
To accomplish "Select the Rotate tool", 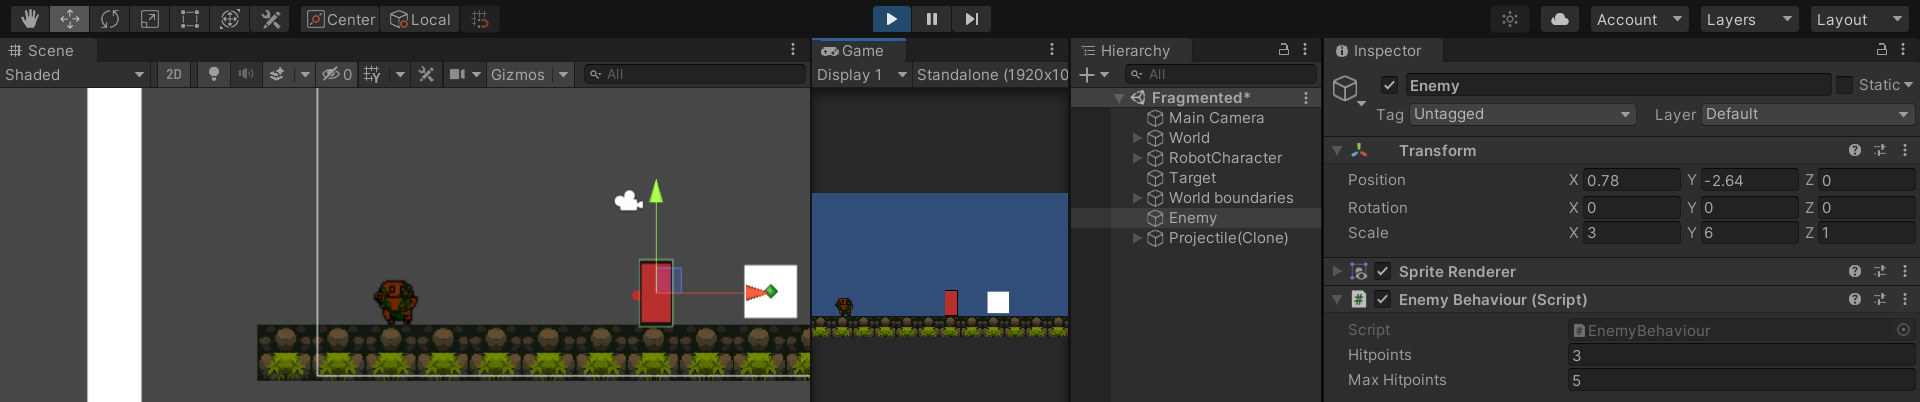I will (110, 19).
